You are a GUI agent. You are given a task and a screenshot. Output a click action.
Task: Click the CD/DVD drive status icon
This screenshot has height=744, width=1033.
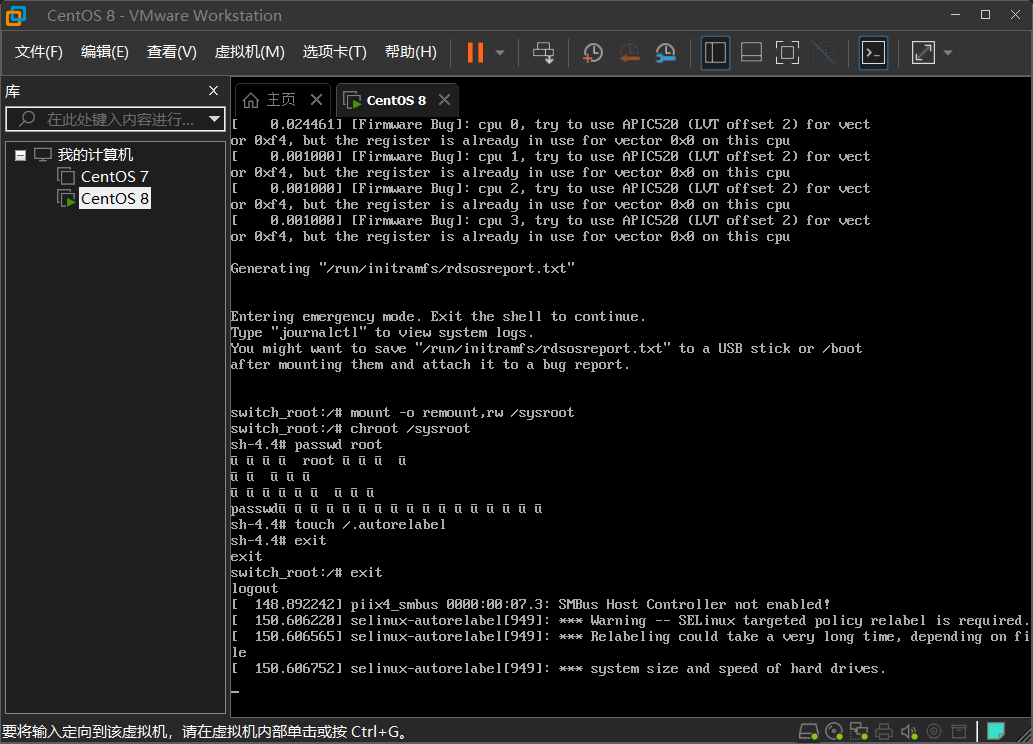pyautogui.click(x=834, y=731)
